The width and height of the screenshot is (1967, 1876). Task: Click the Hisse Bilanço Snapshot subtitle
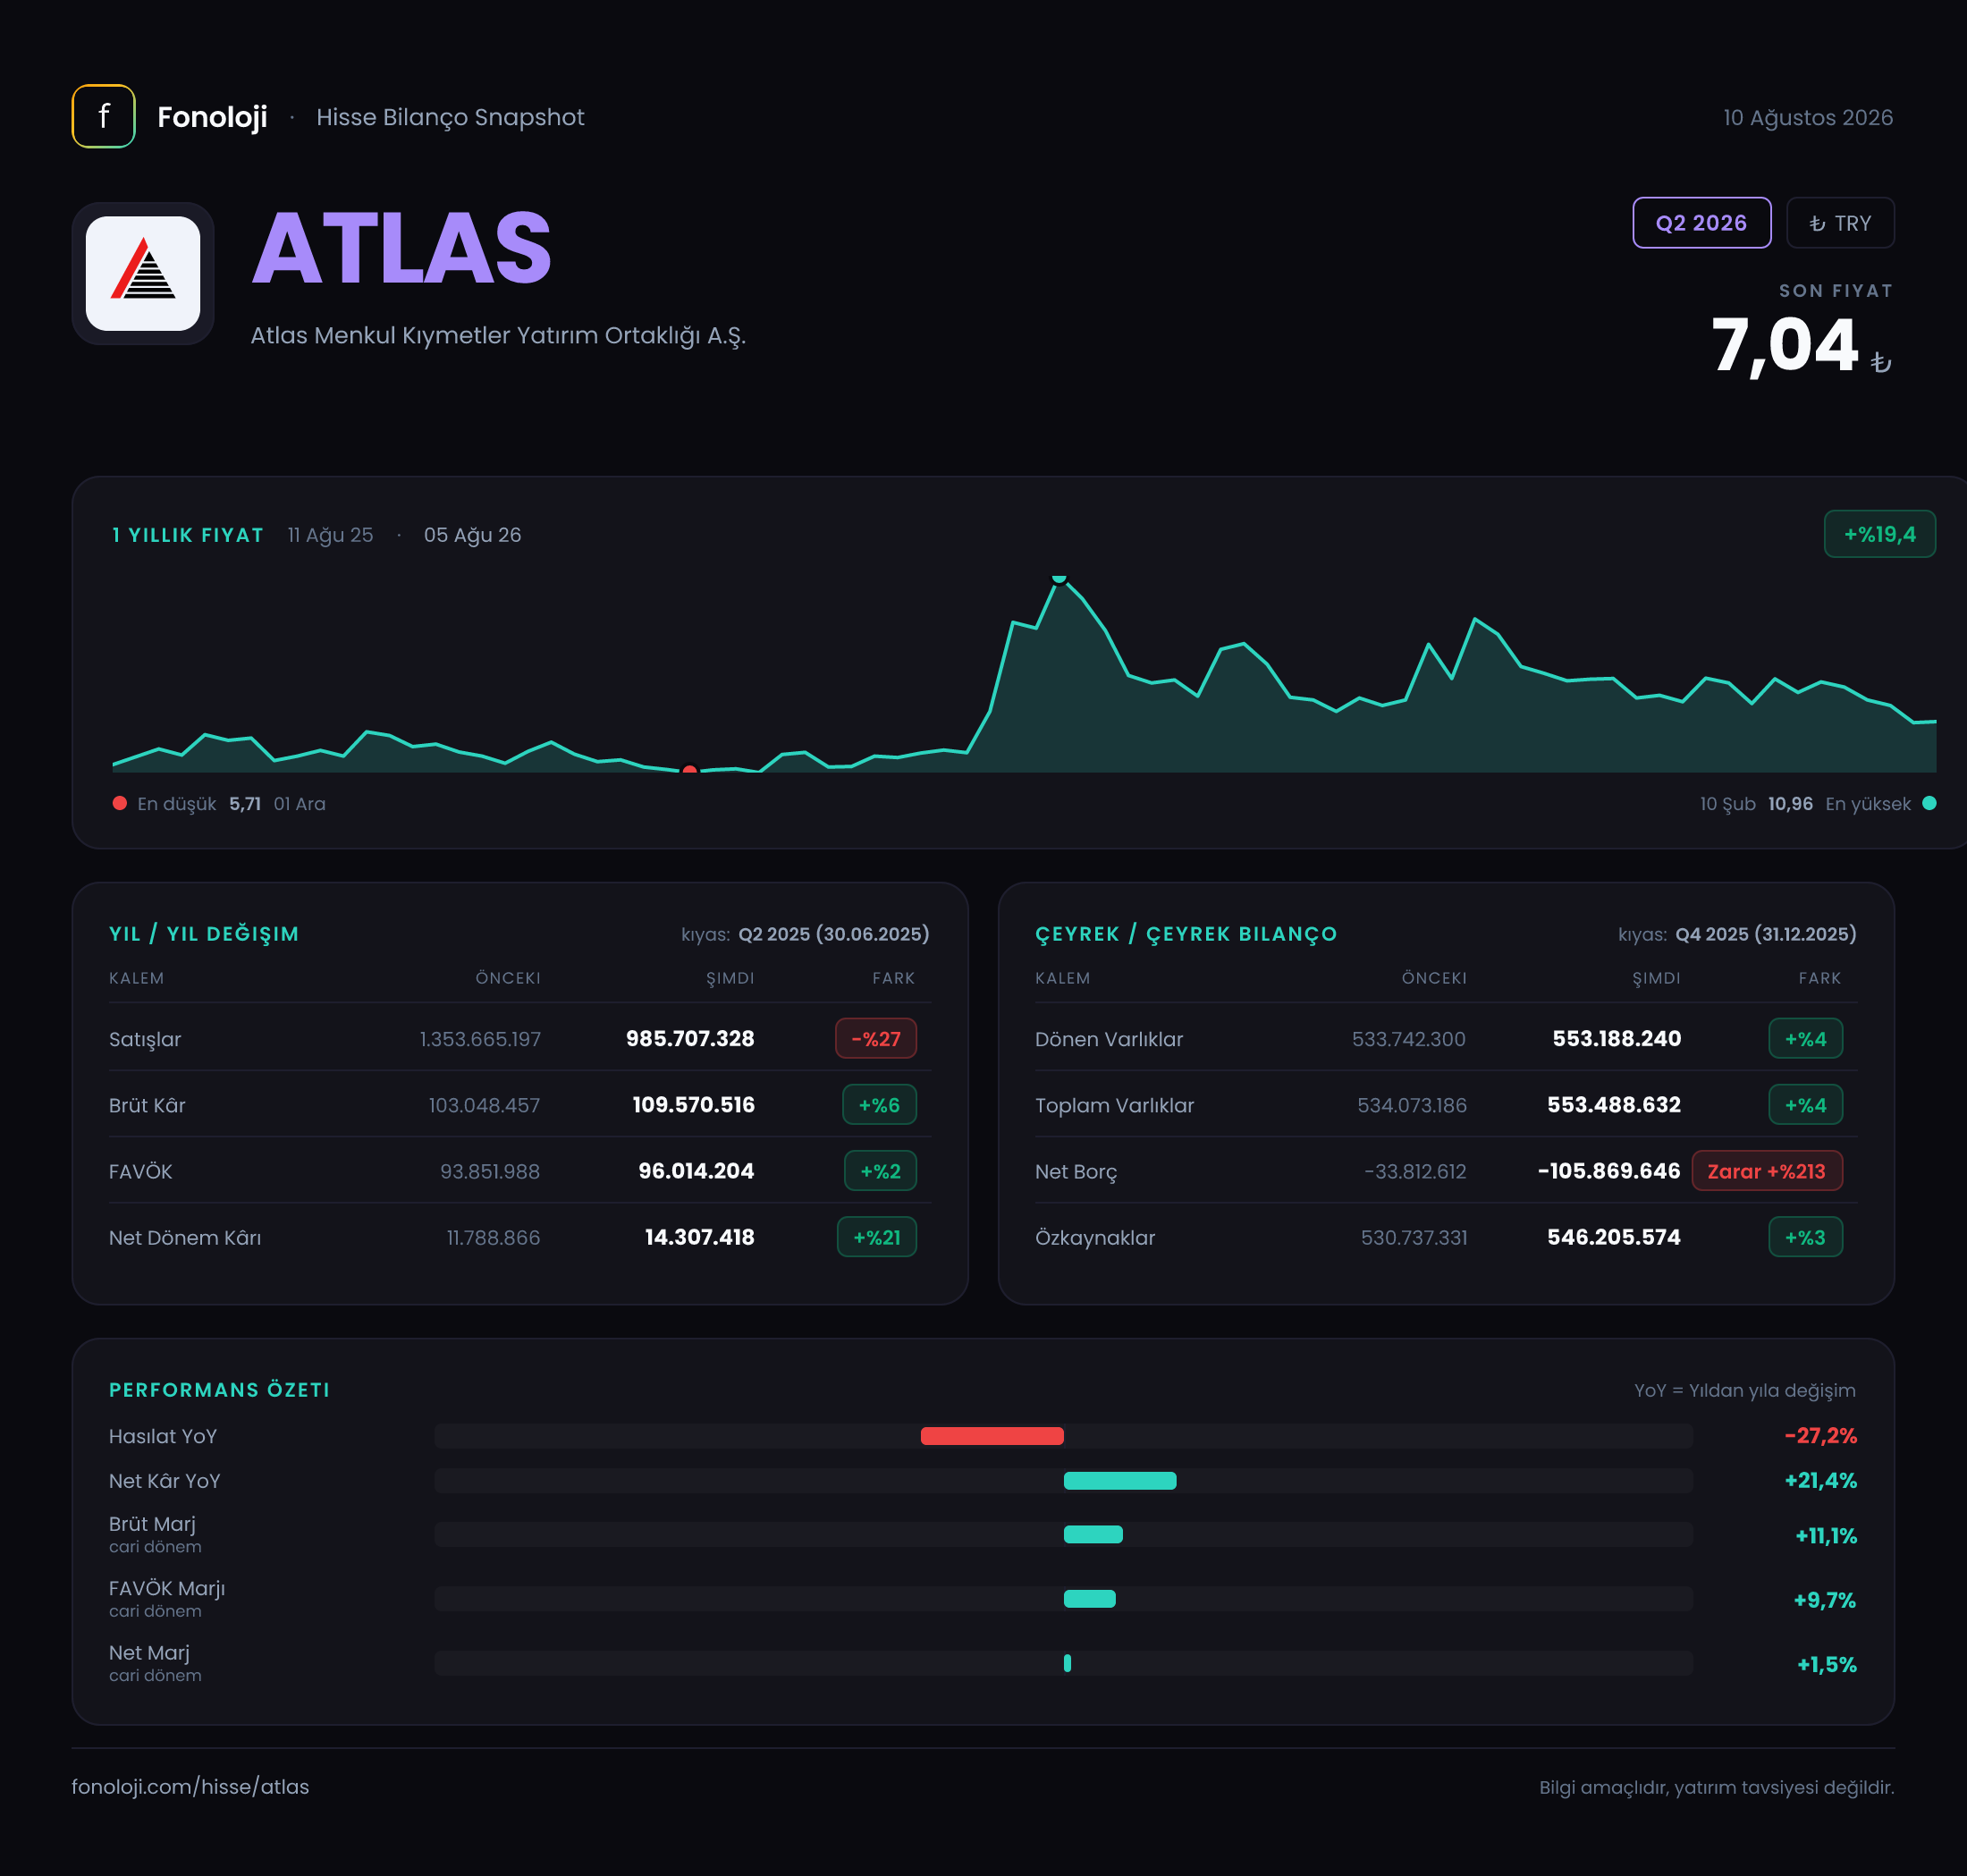(x=450, y=117)
